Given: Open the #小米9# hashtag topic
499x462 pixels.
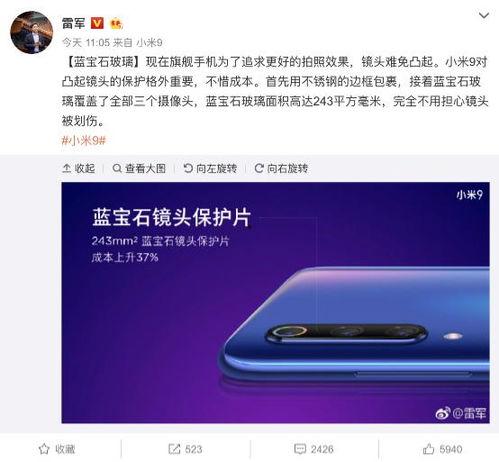Looking at the screenshot, I should (x=84, y=140).
